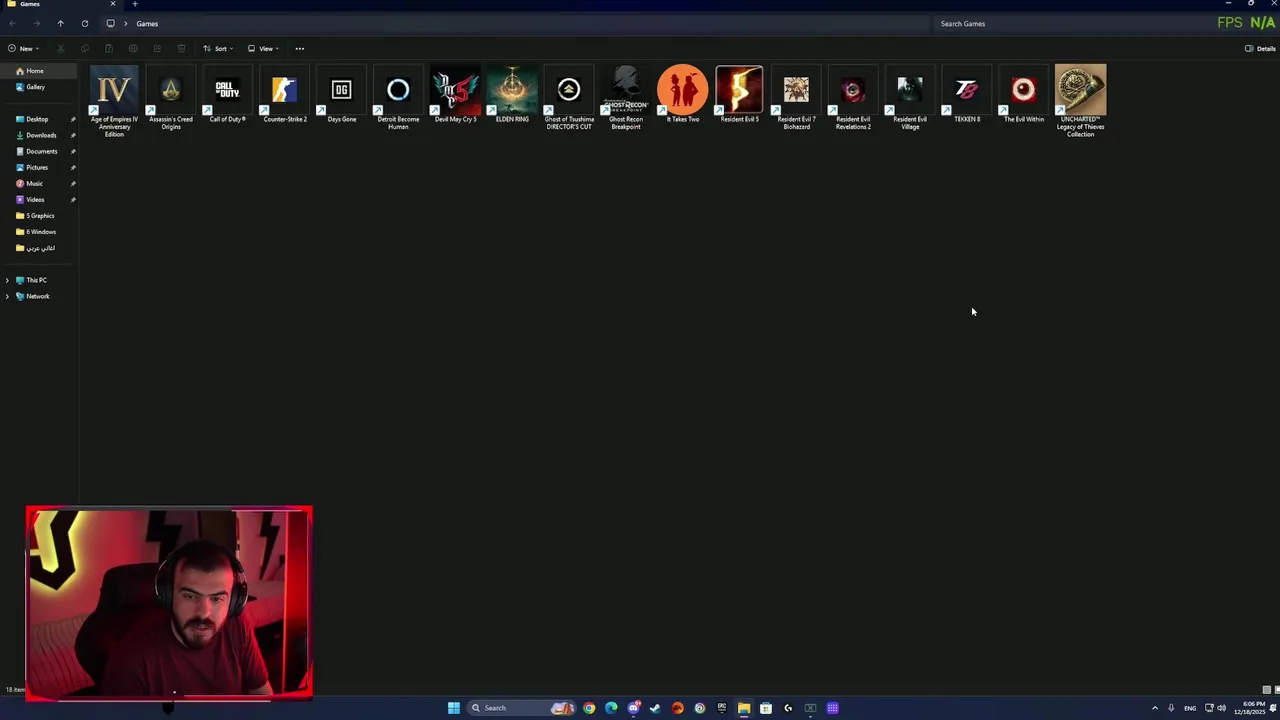Close the Games tab
The height and width of the screenshot is (720, 1280).
click(x=112, y=4)
